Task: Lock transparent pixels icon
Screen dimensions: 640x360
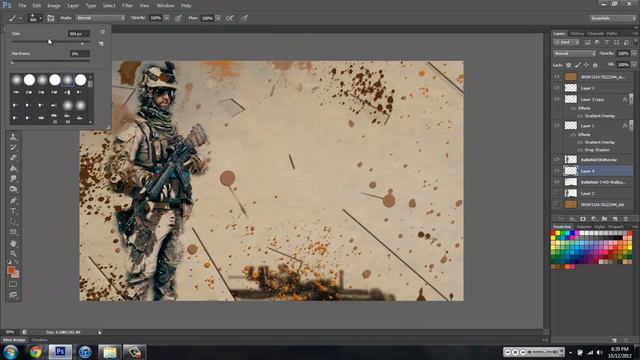Action: tap(568, 65)
